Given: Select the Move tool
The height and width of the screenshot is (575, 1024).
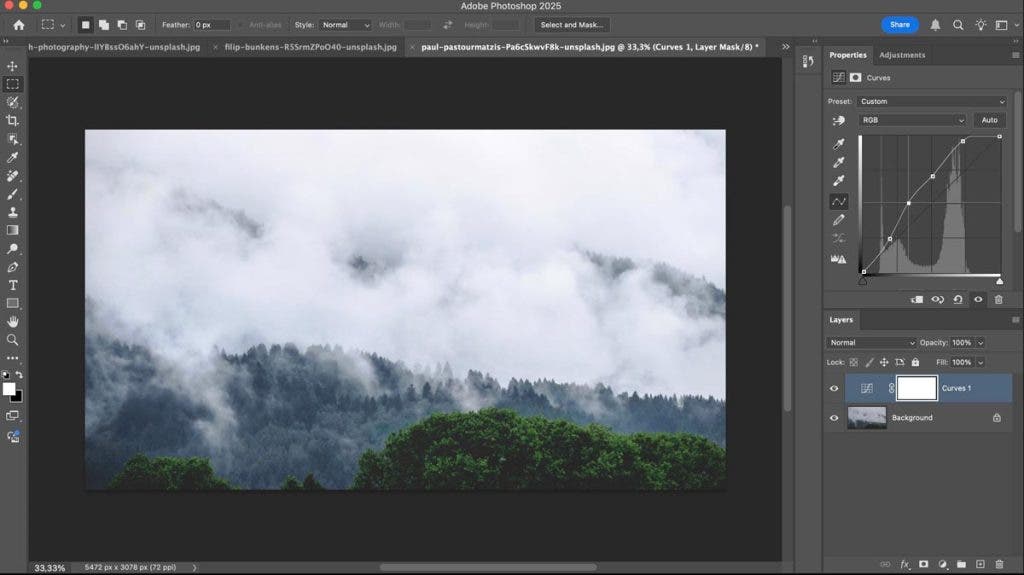Looking at the screenshot, I should click(x=12, y=66).
